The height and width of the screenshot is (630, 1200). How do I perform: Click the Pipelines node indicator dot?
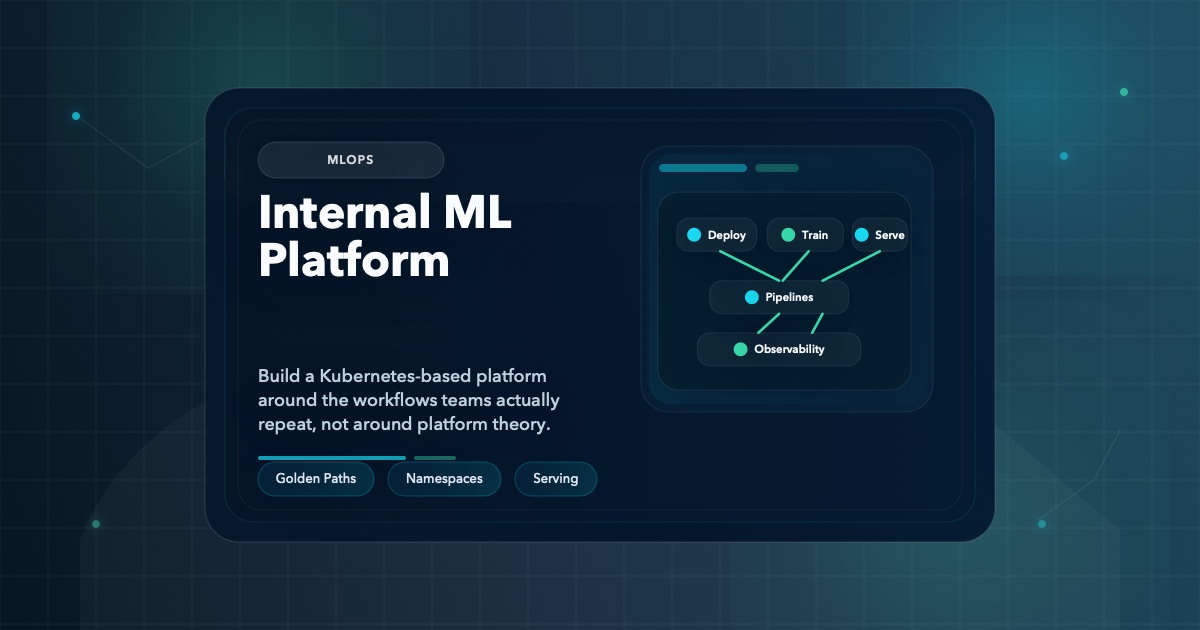[750, 296]
